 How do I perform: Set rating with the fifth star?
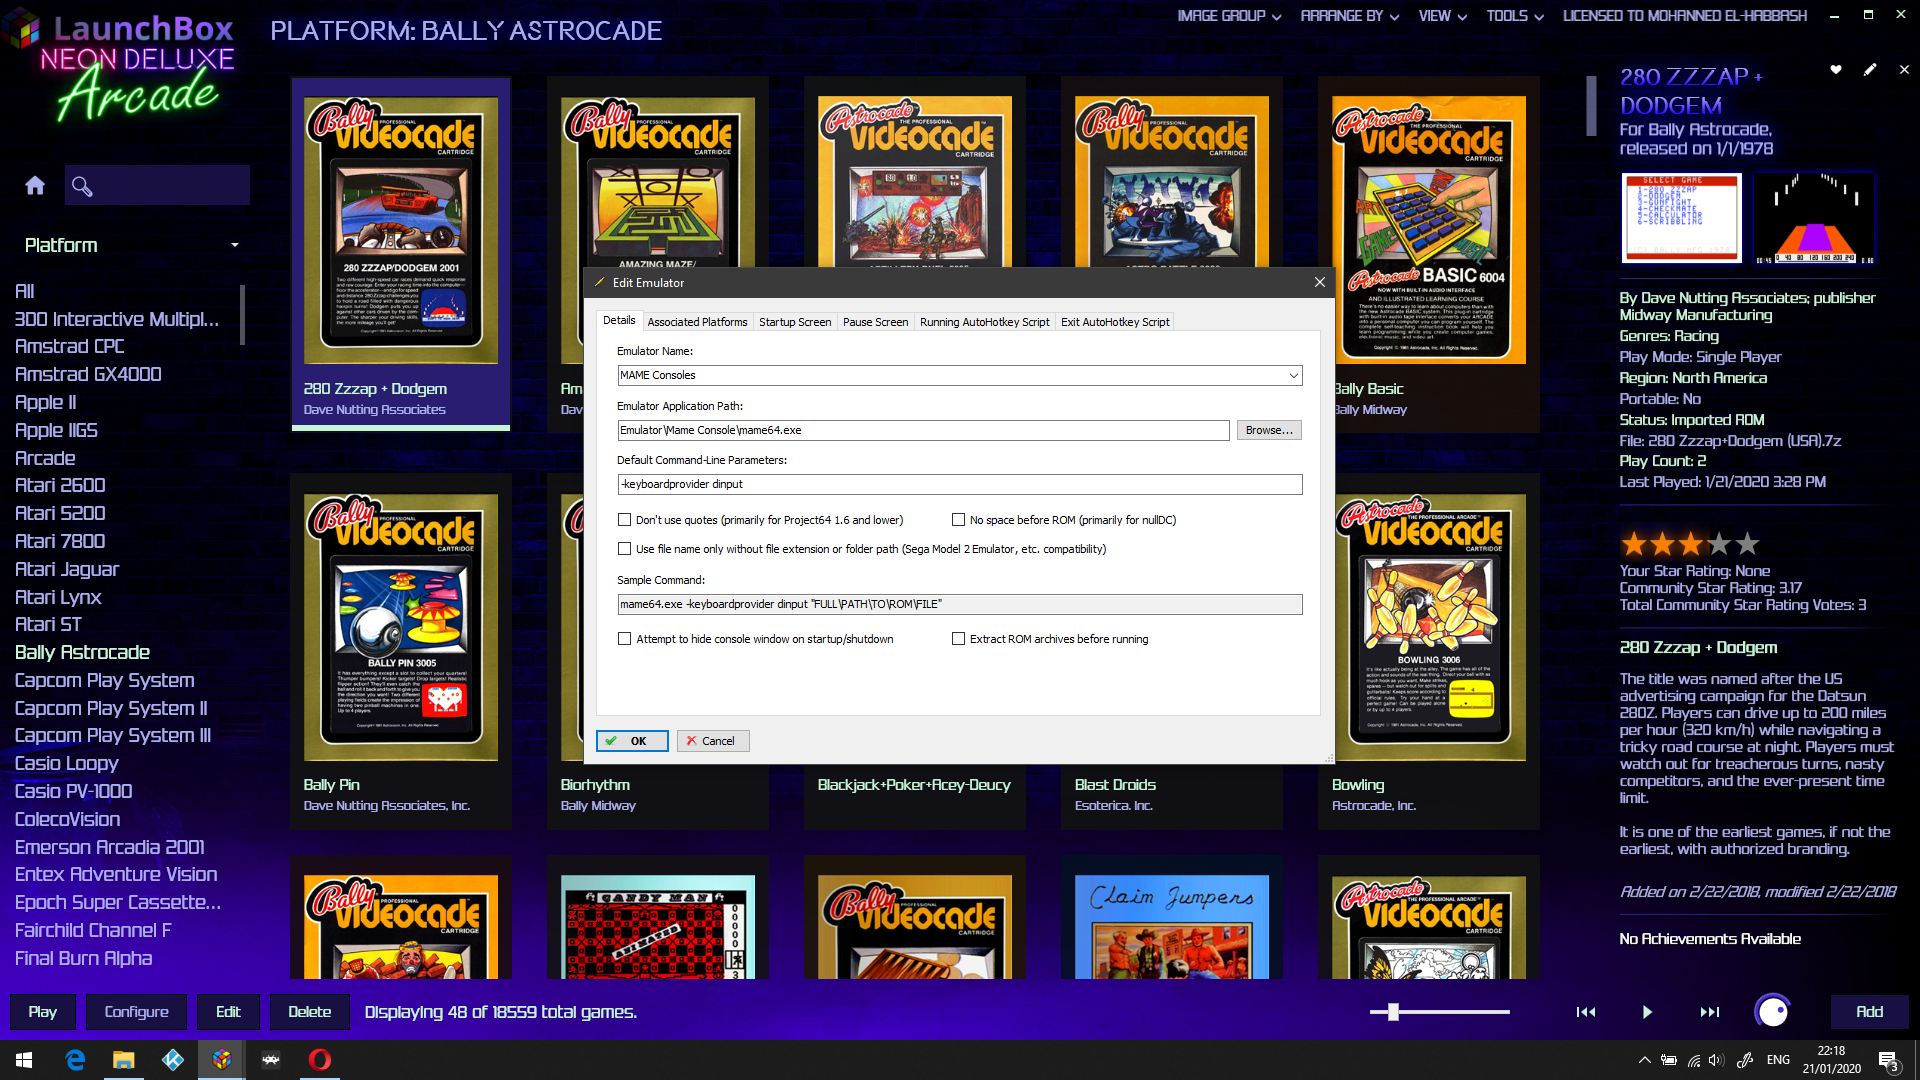[x=1747, y=544]
